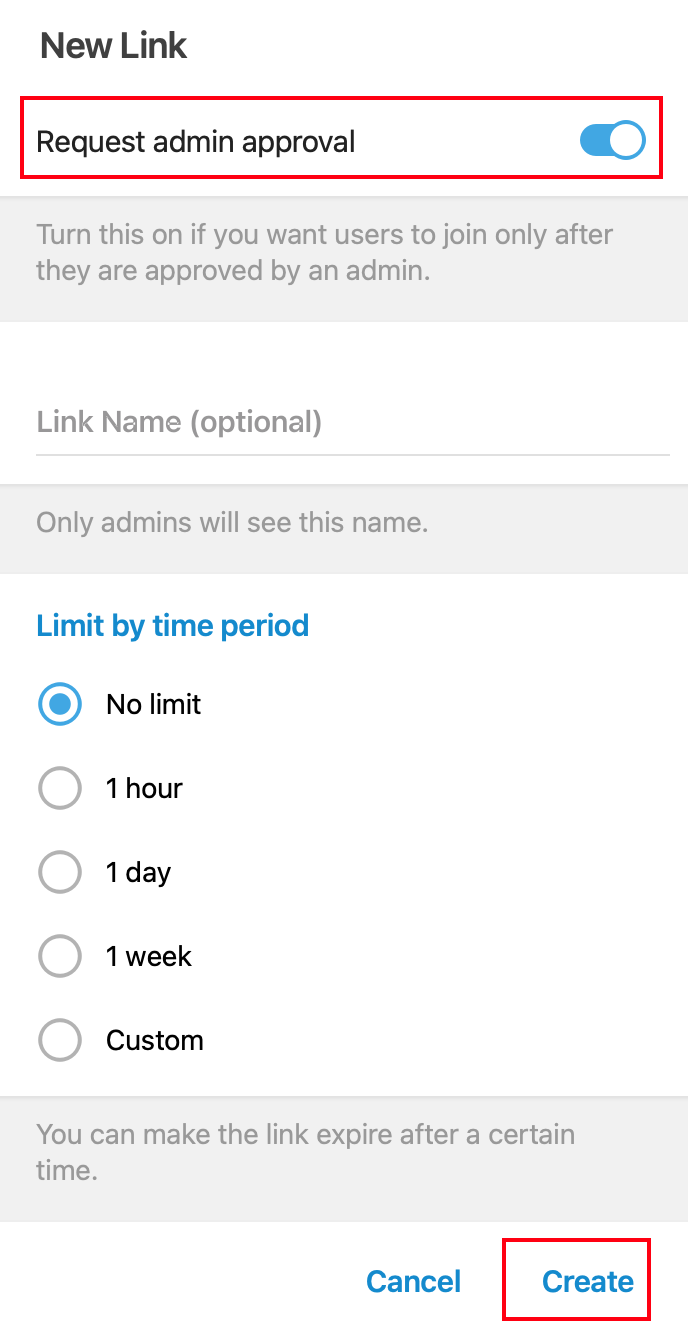
Task: Select the 1 day radio circle
Action: (x=59, y=873)
